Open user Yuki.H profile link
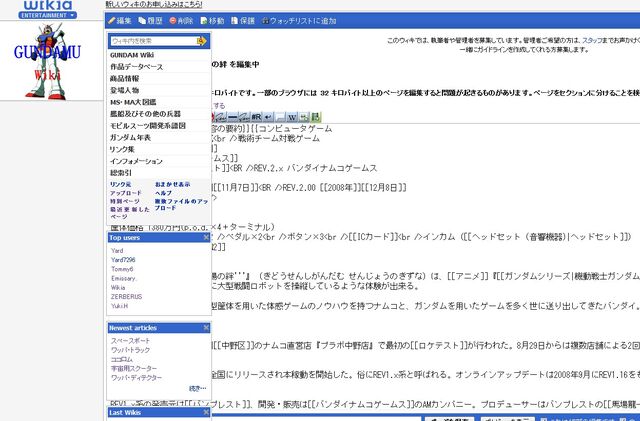Image resolution: width=640 pixels, height=421 pixels. (119, 306)
